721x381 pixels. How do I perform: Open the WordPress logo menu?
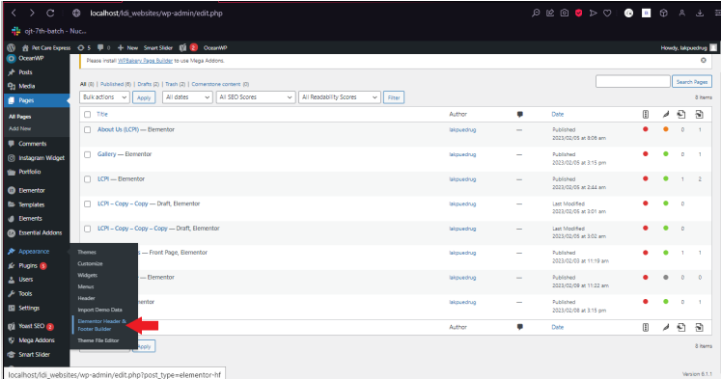pyautogui.click(x=11, y=47)
